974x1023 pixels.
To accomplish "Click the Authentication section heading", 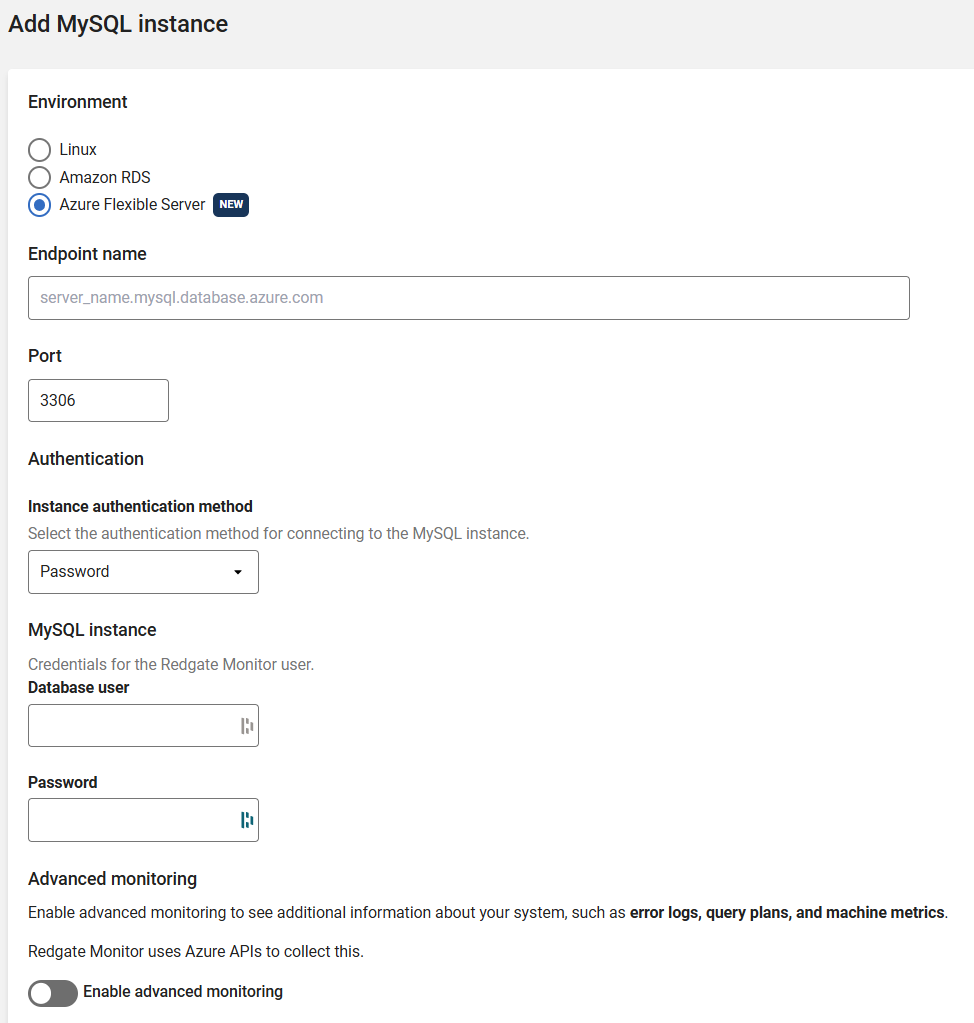I will (x=86, y=459).
